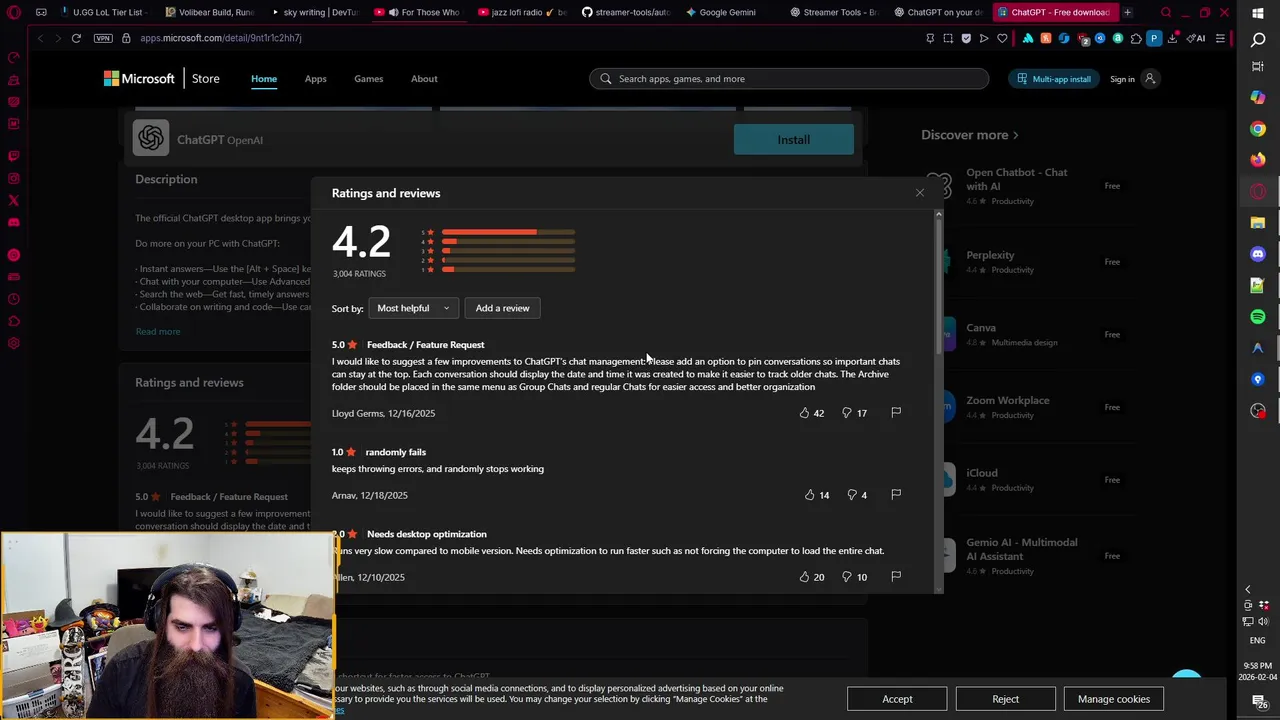Accept the cookies
This screenshot has height=720, width=1280.
point(897,699)
